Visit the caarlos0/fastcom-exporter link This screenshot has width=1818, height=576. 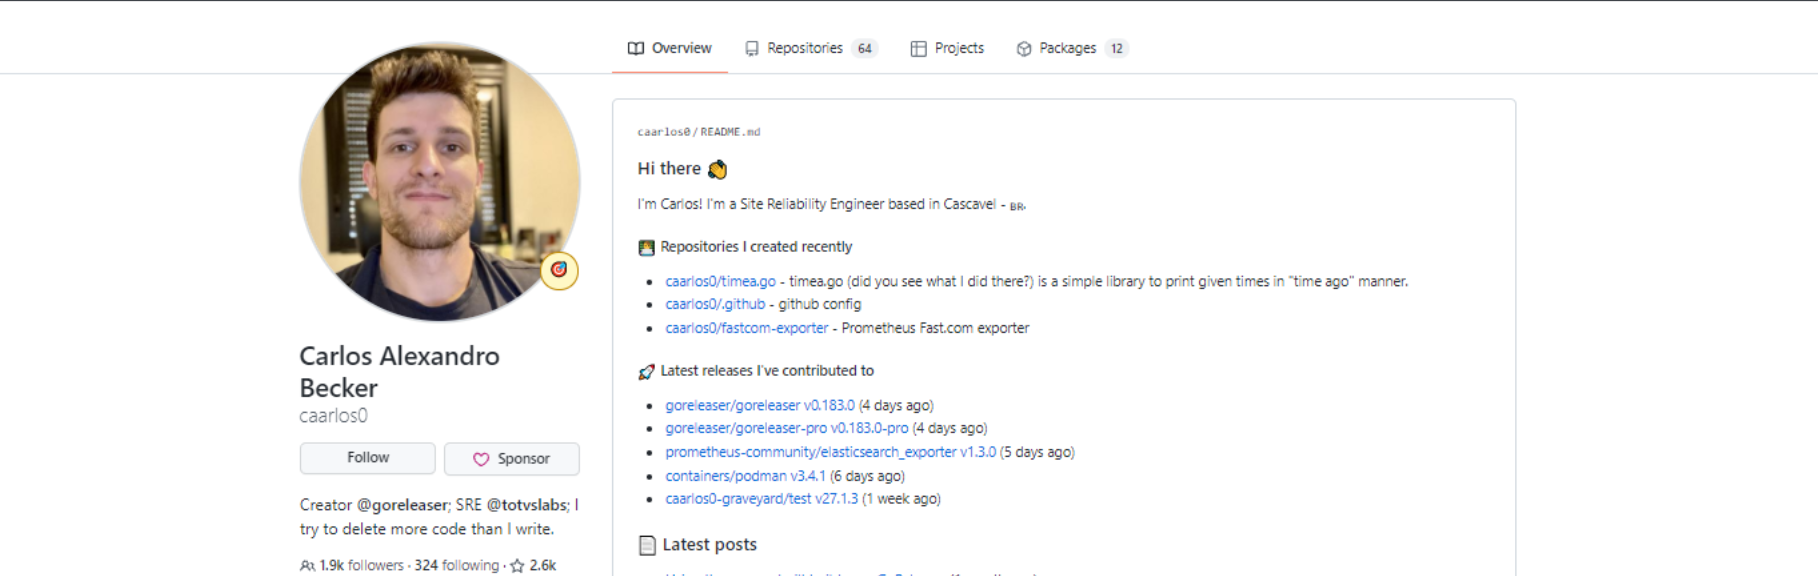747,328
